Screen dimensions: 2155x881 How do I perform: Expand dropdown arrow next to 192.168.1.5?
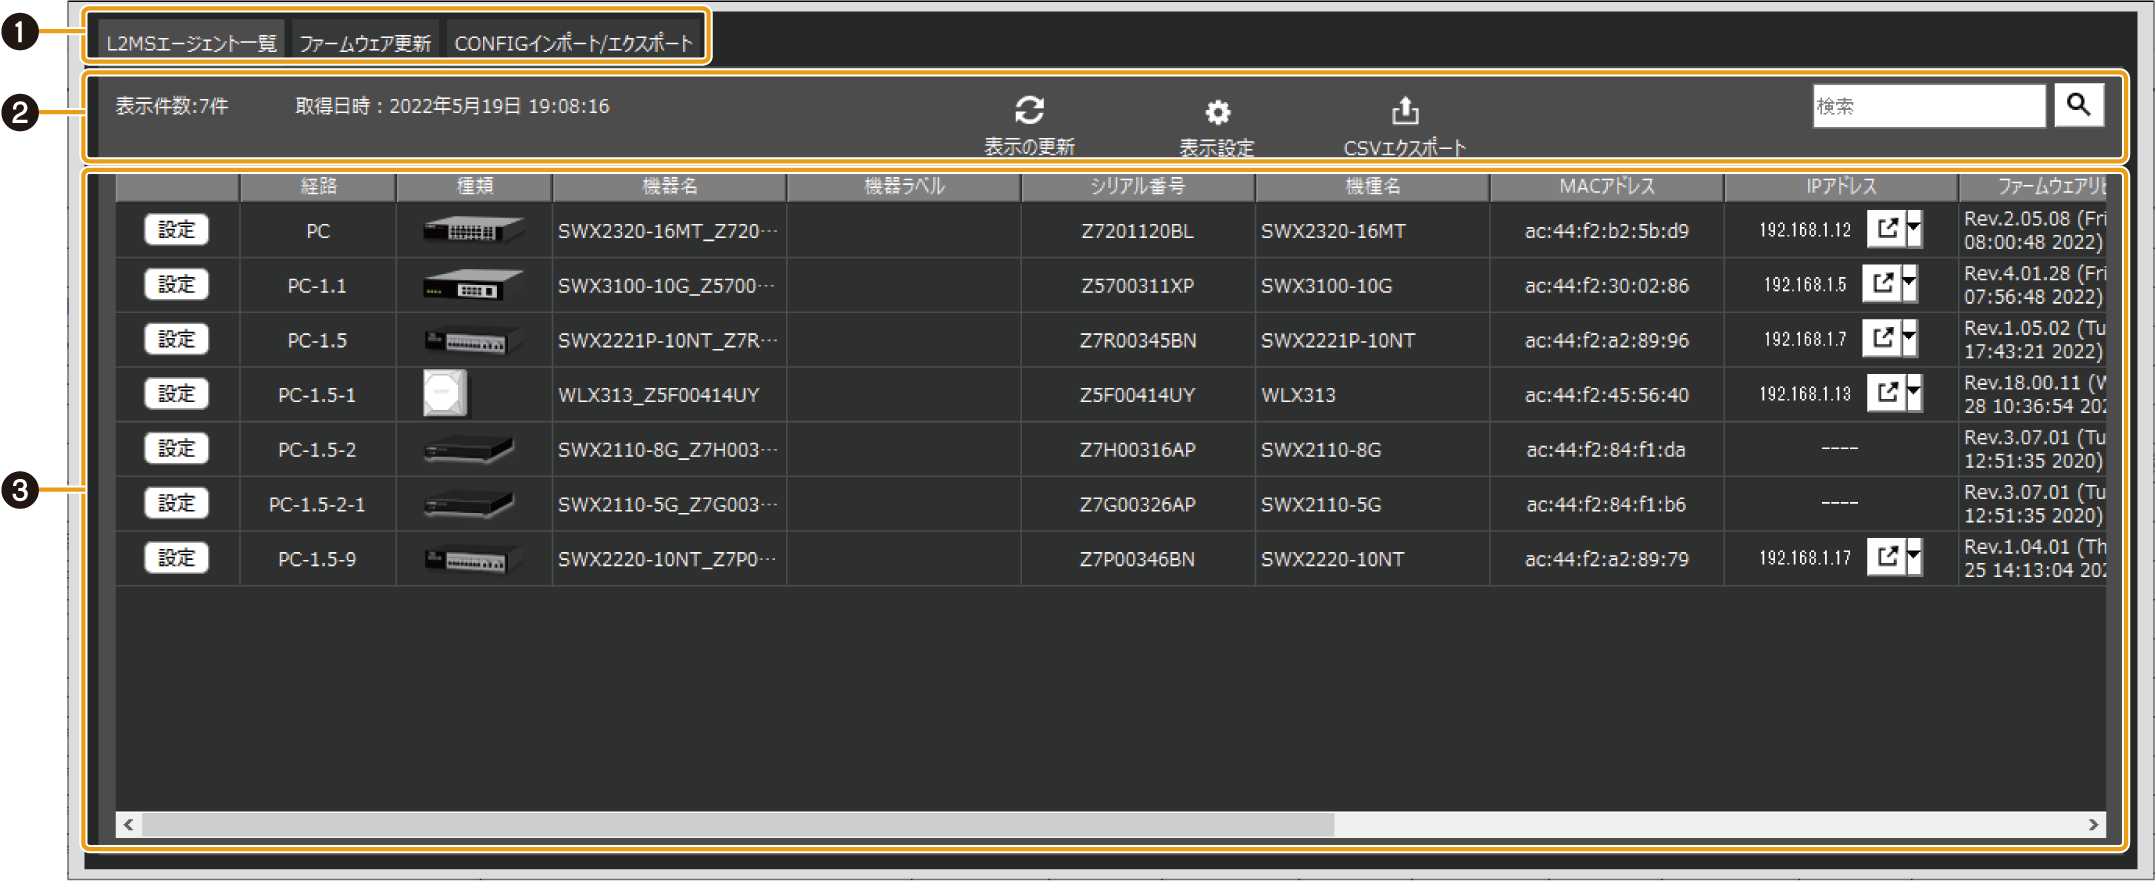click(x=1909, y=284)
